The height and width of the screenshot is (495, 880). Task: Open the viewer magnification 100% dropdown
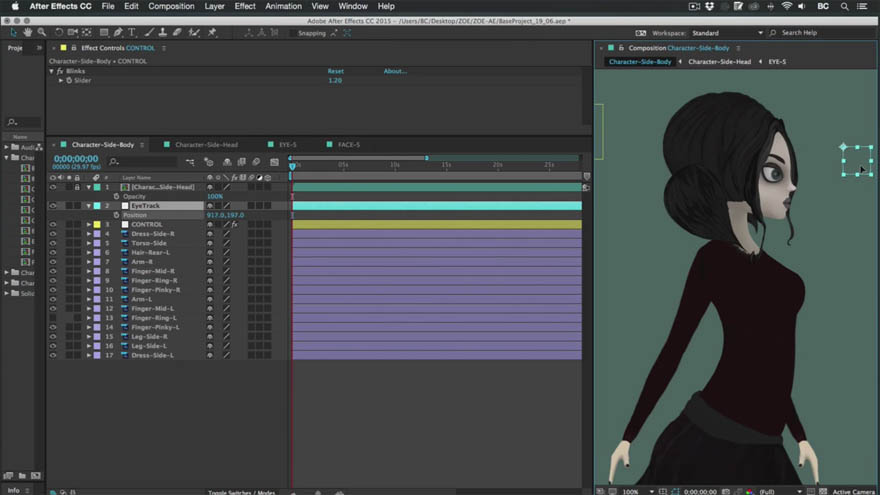click(638, 491)
